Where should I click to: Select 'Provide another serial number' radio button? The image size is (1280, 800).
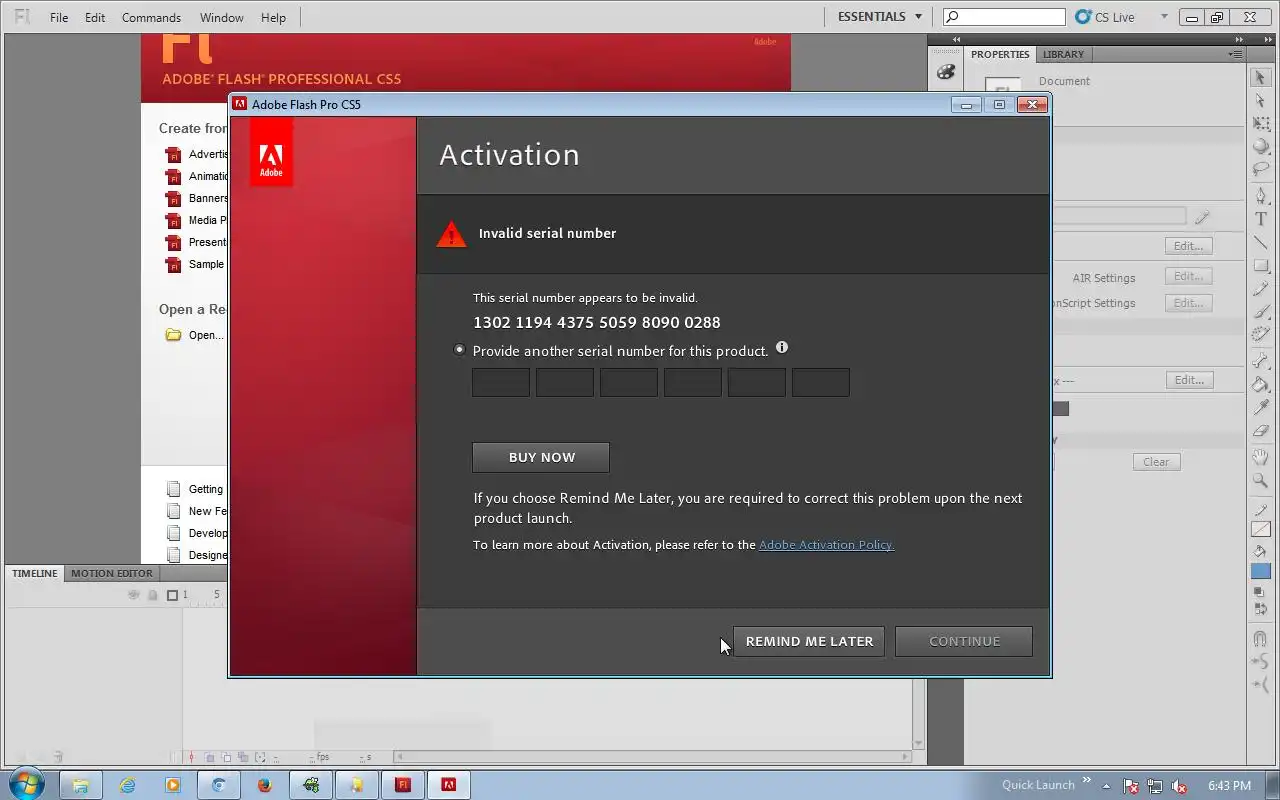click(460, 350)
